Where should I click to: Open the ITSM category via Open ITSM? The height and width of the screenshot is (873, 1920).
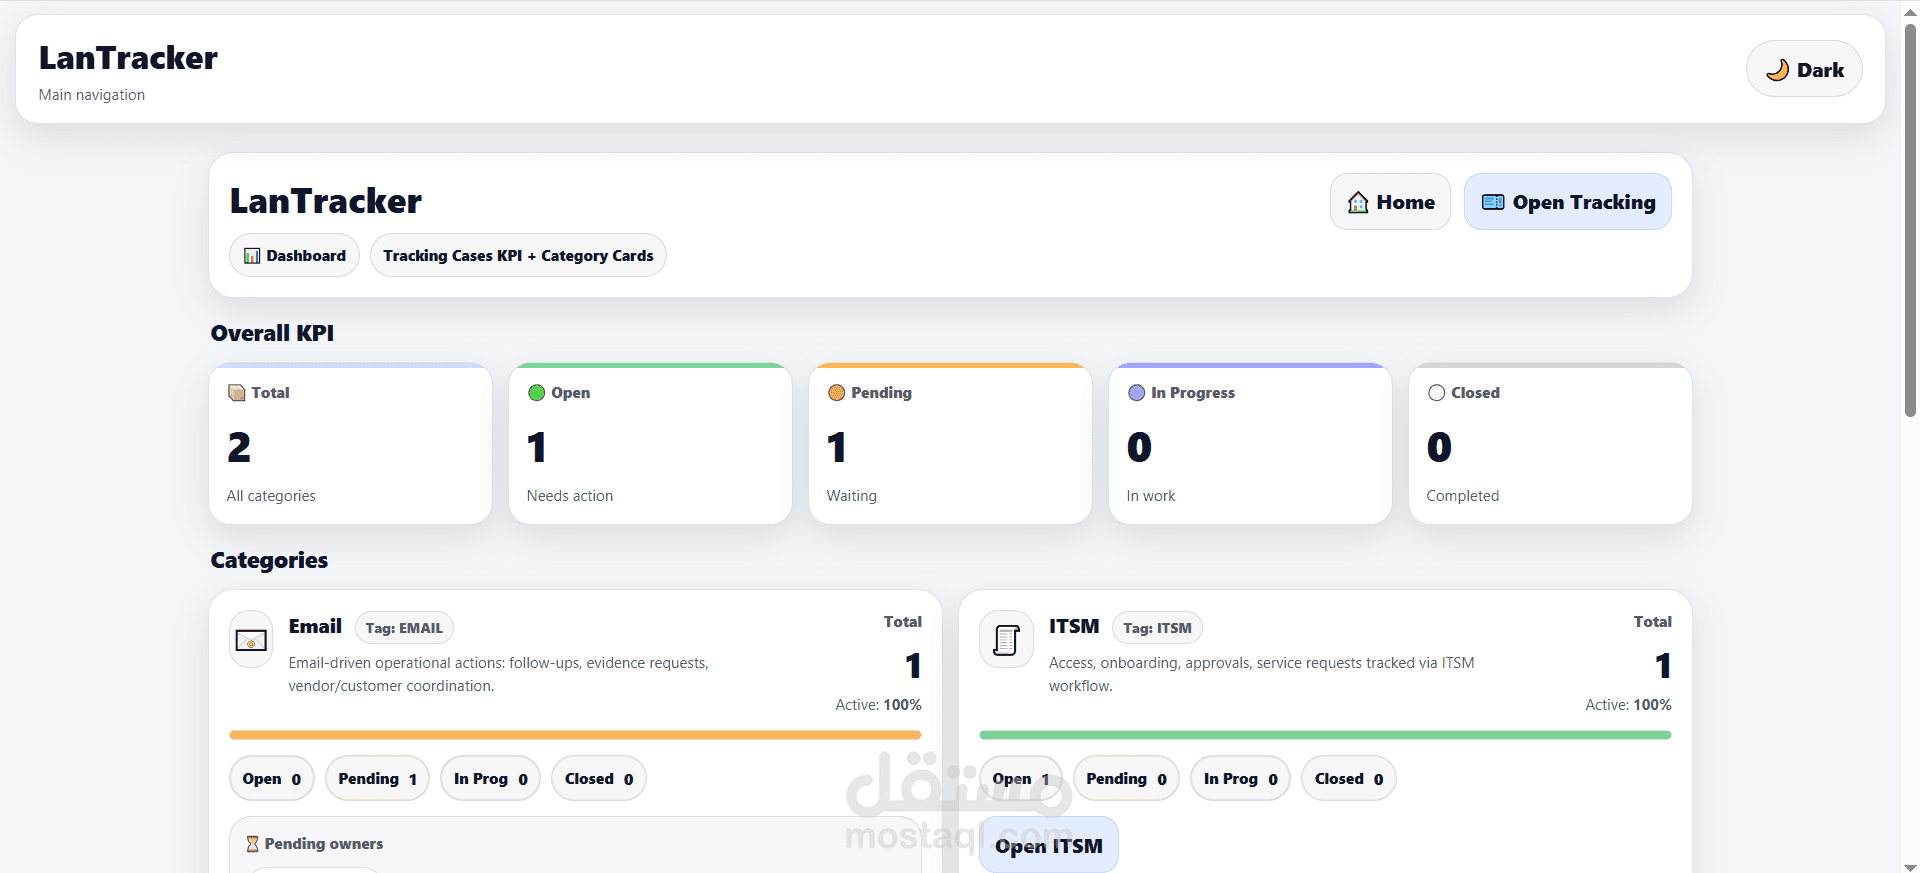[1049, 846]
